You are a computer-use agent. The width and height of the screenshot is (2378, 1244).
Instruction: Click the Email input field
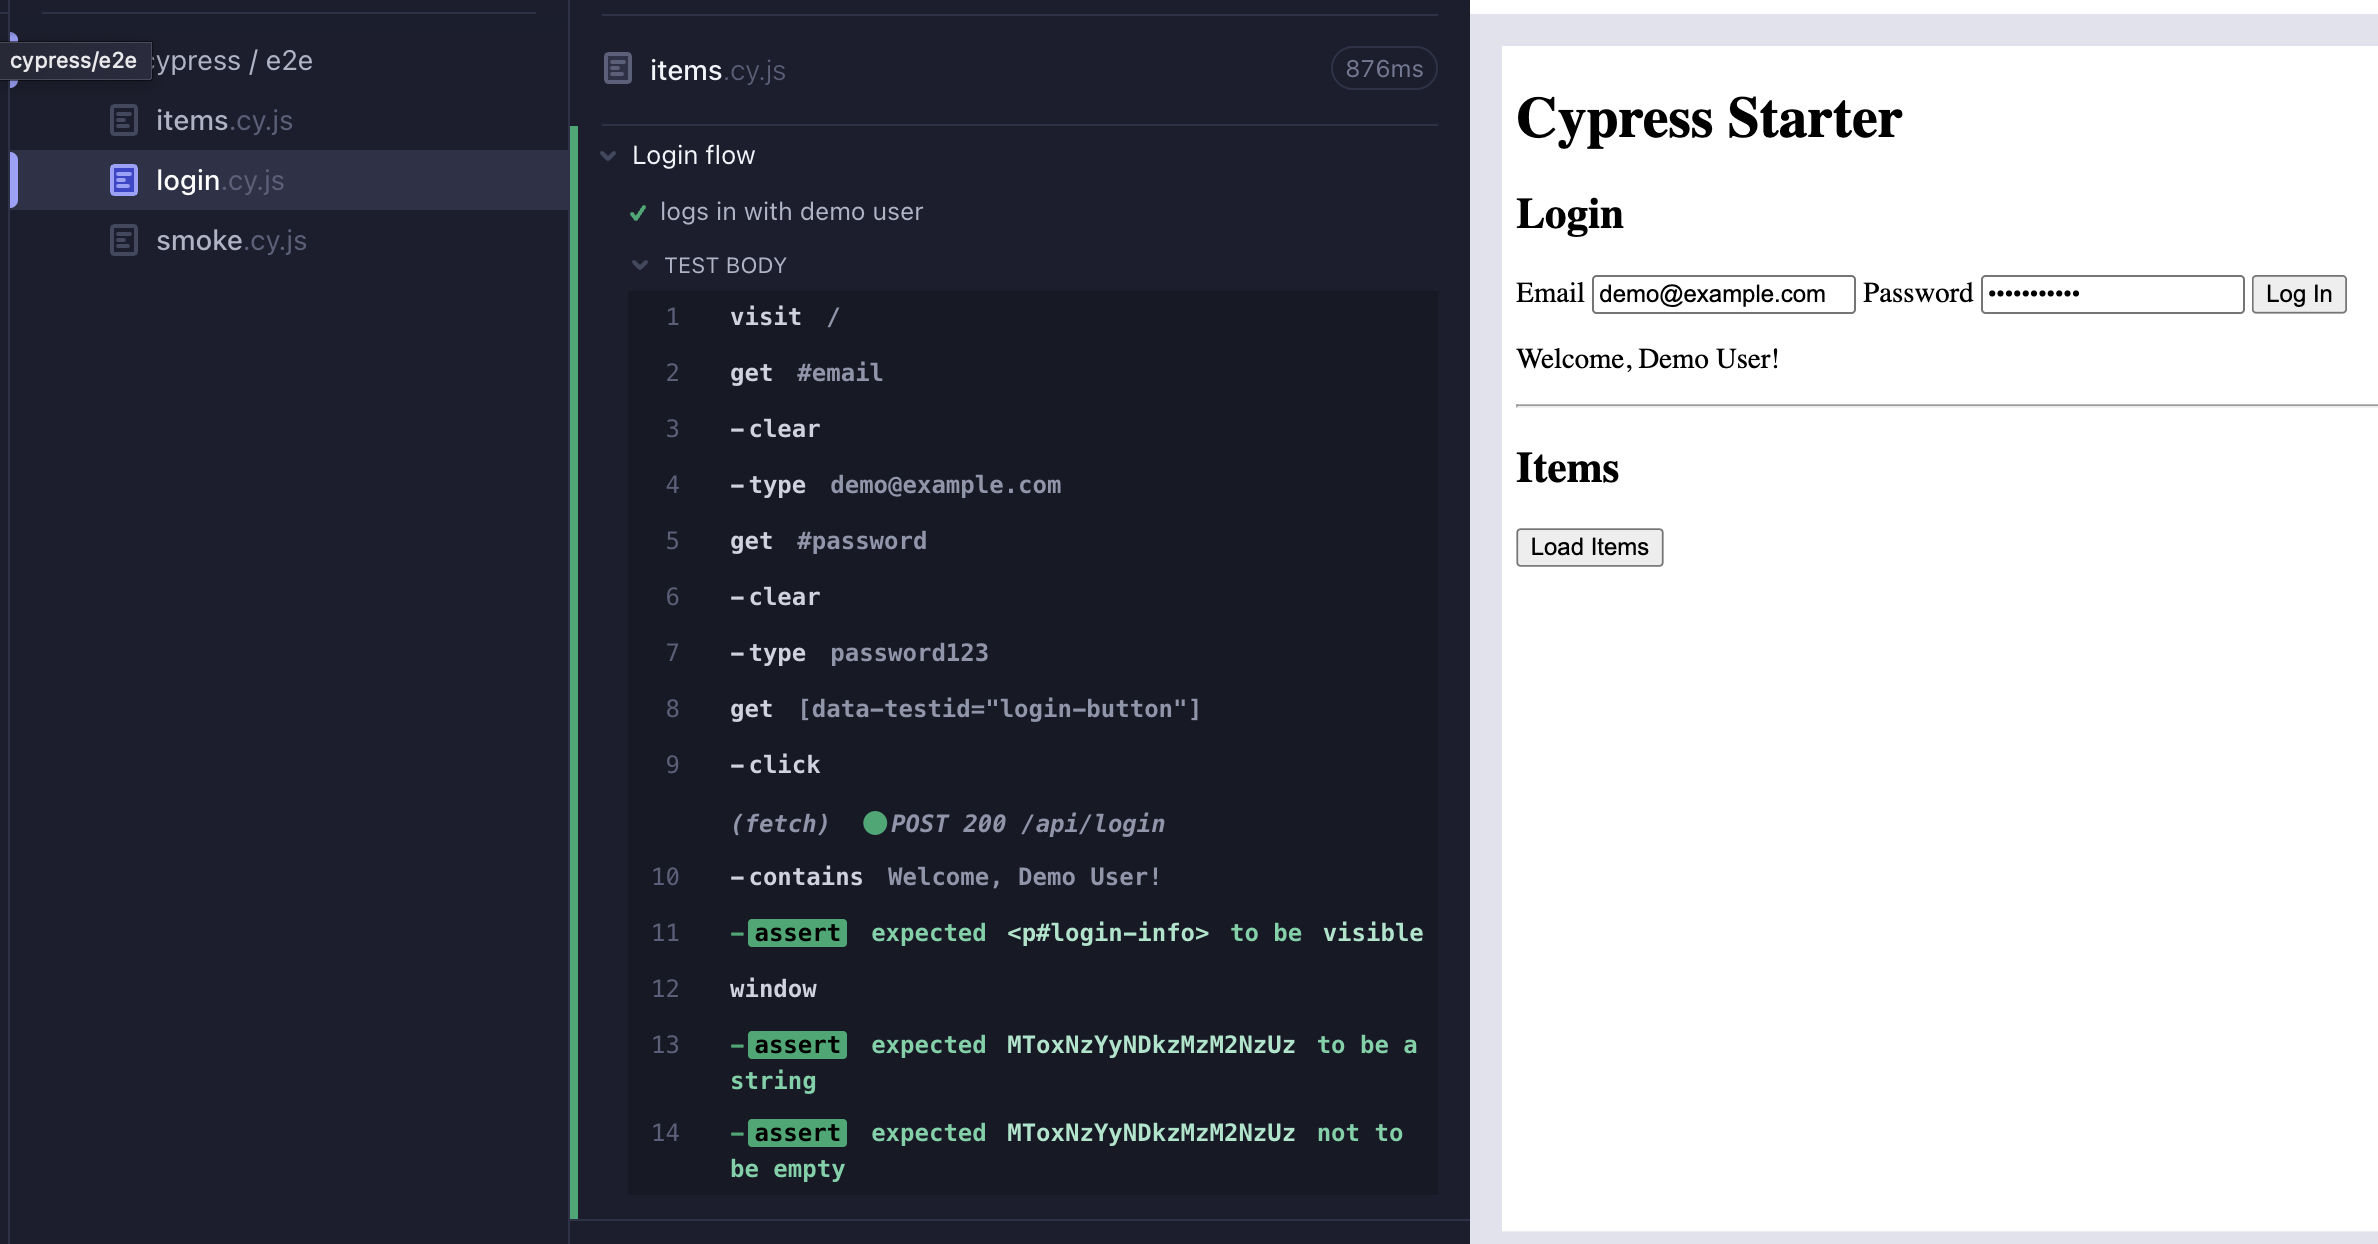[x=1723, y=294]
